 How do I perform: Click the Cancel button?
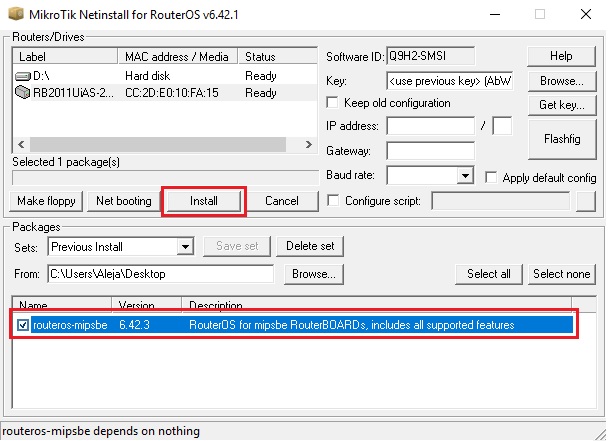282,201
